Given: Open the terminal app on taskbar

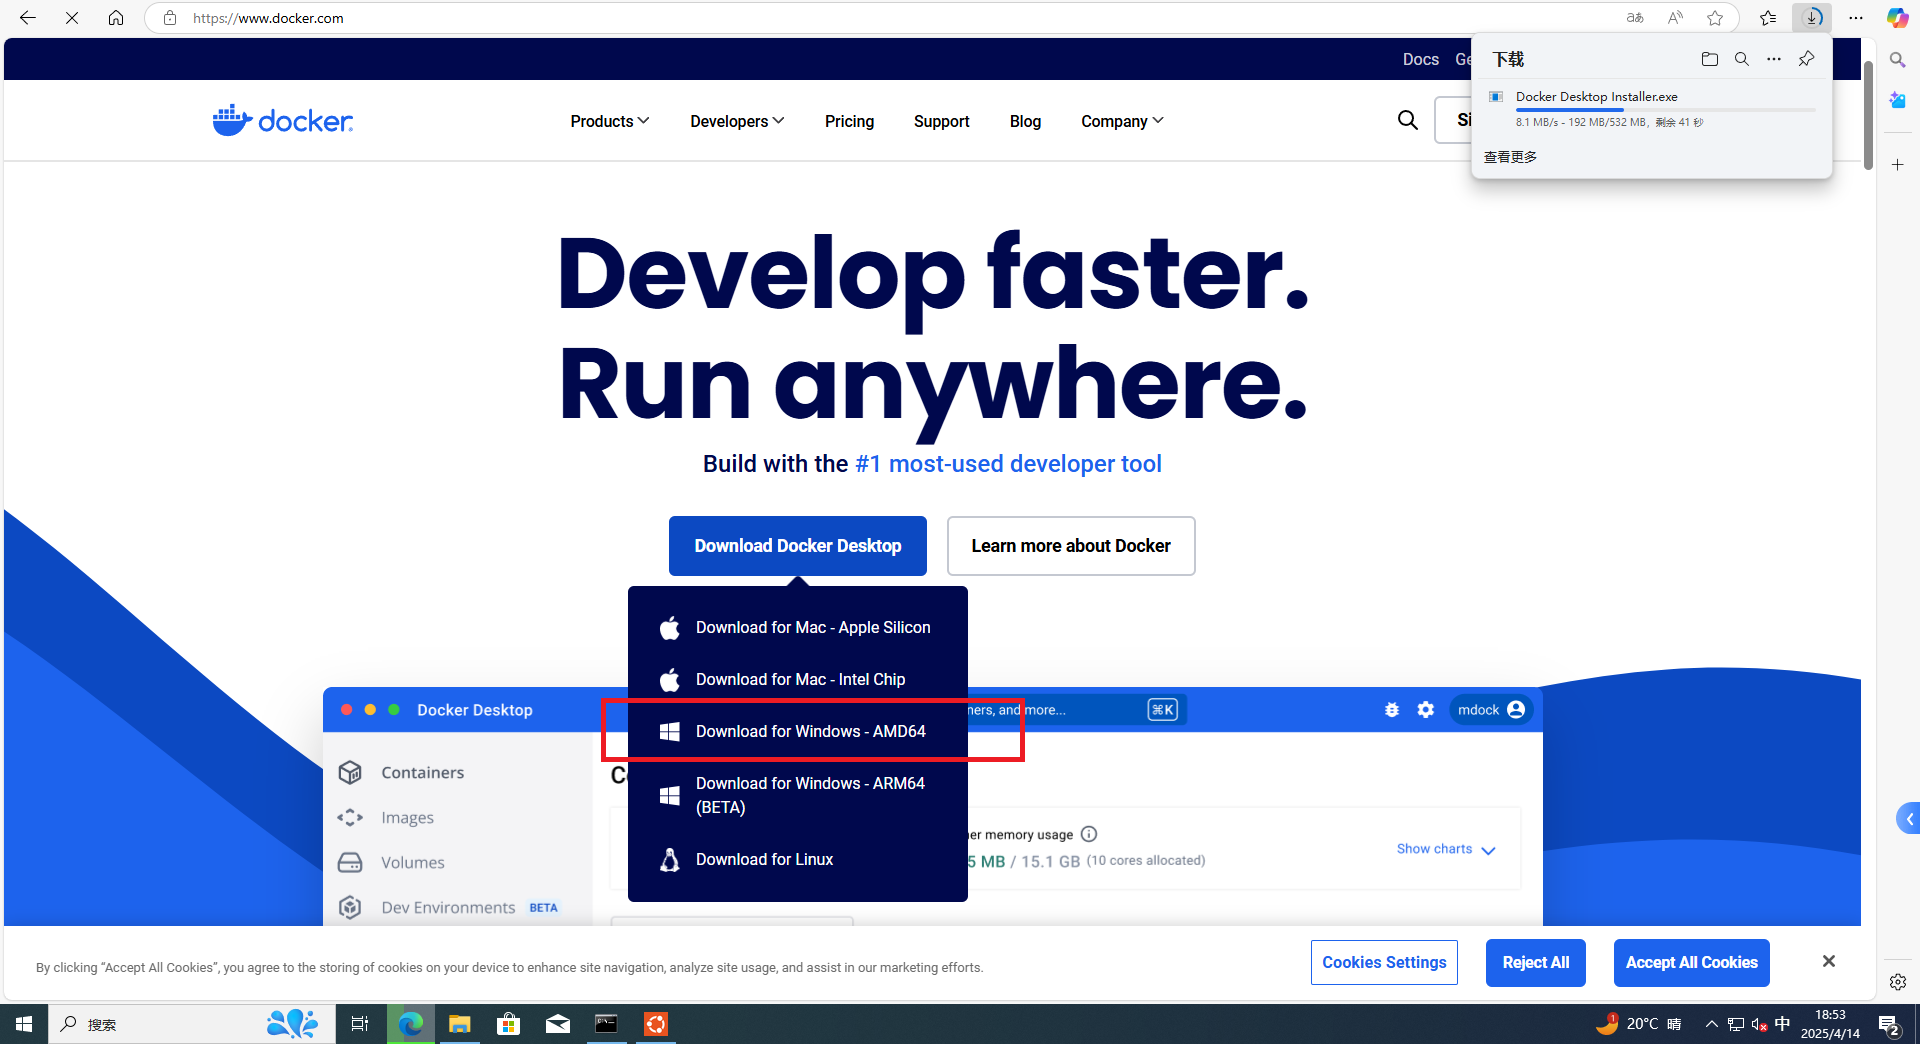Looking at the screenshot, I should tap(606, 1024).
